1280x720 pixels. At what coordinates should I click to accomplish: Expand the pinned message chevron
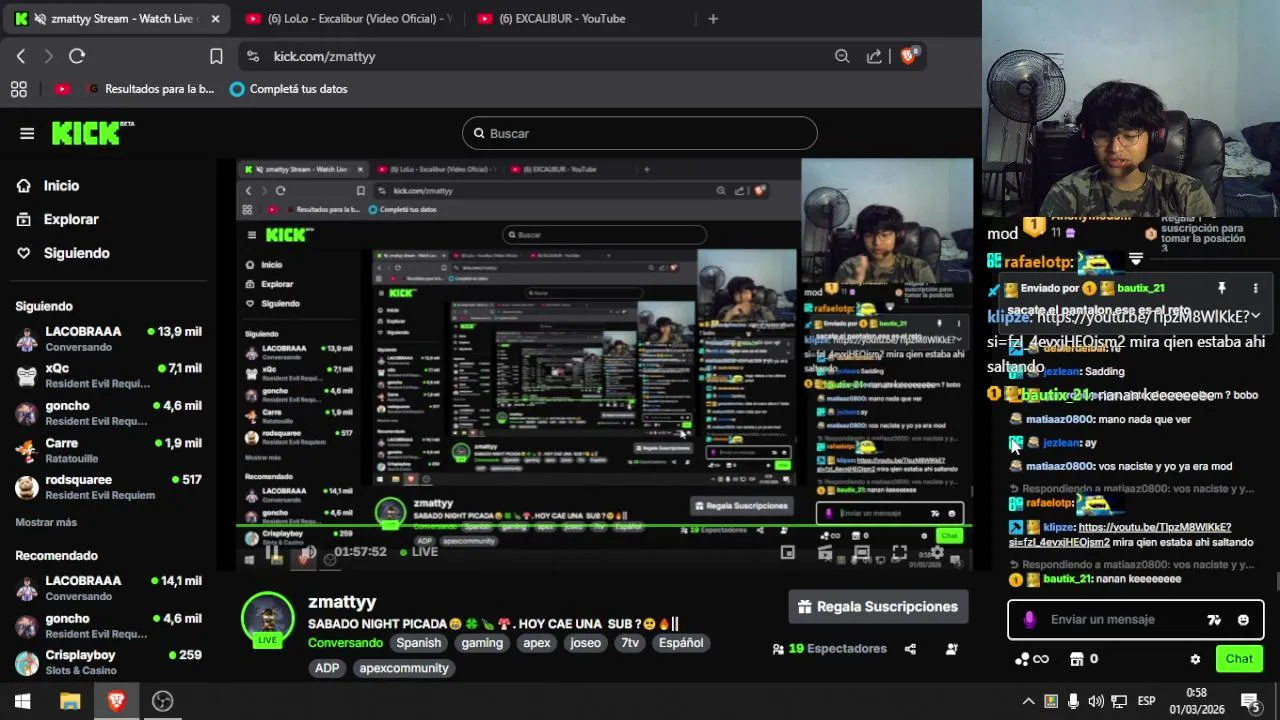click(x=1255, y=316)
